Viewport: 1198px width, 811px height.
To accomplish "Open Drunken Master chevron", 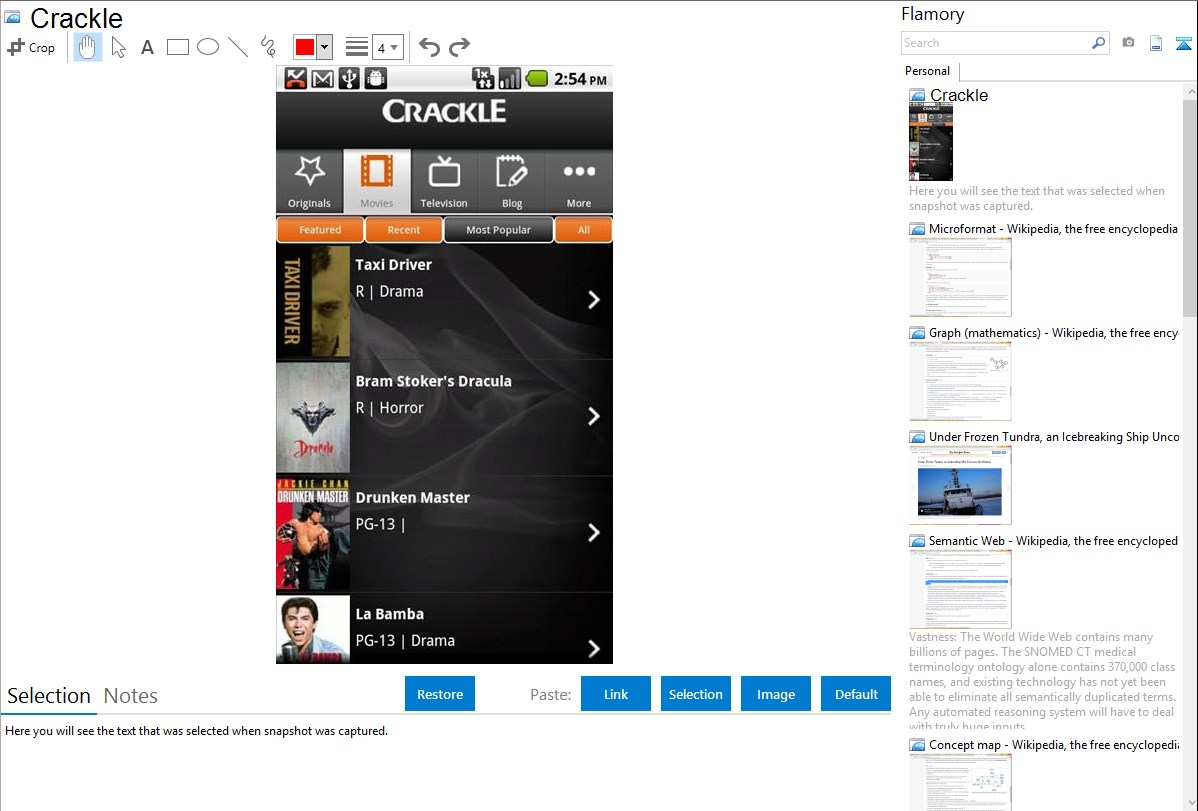I will pos(594,533).
